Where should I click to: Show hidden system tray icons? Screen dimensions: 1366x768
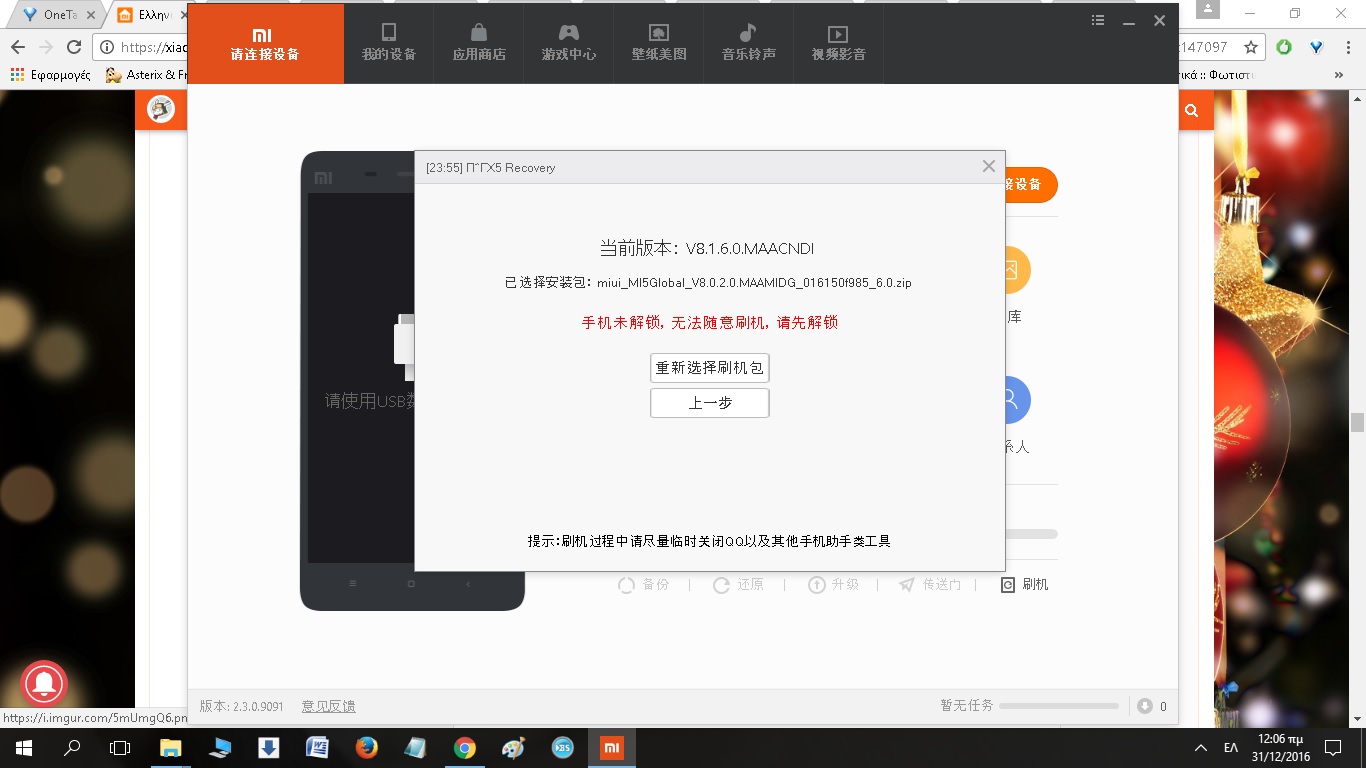click(x=1201, y=748)
